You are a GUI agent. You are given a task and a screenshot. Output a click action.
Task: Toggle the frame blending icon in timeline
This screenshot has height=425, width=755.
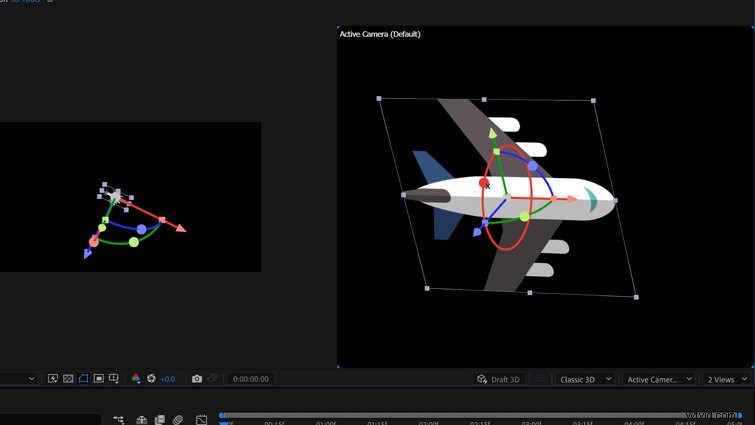tap(160, 420)
